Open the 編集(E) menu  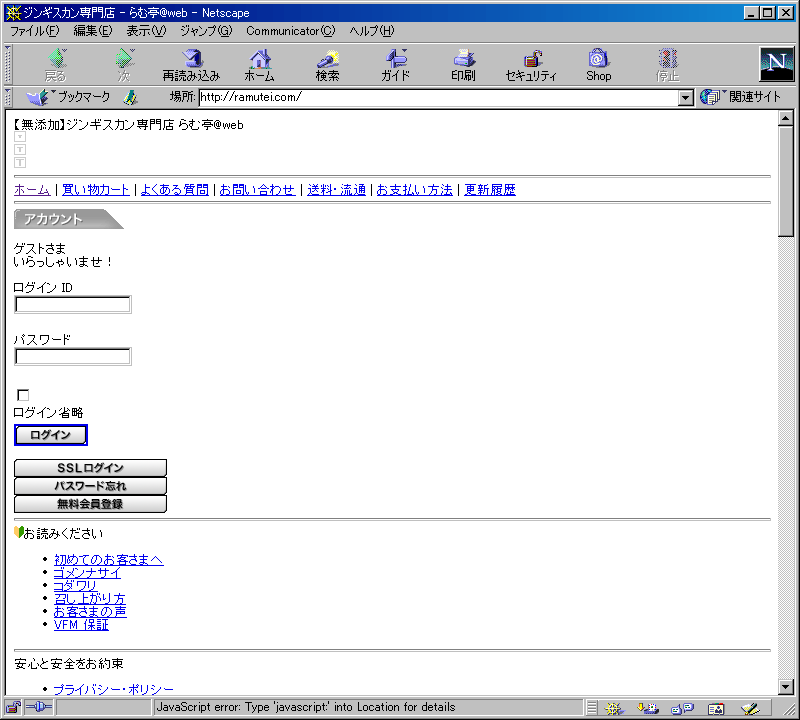[93, 31]
